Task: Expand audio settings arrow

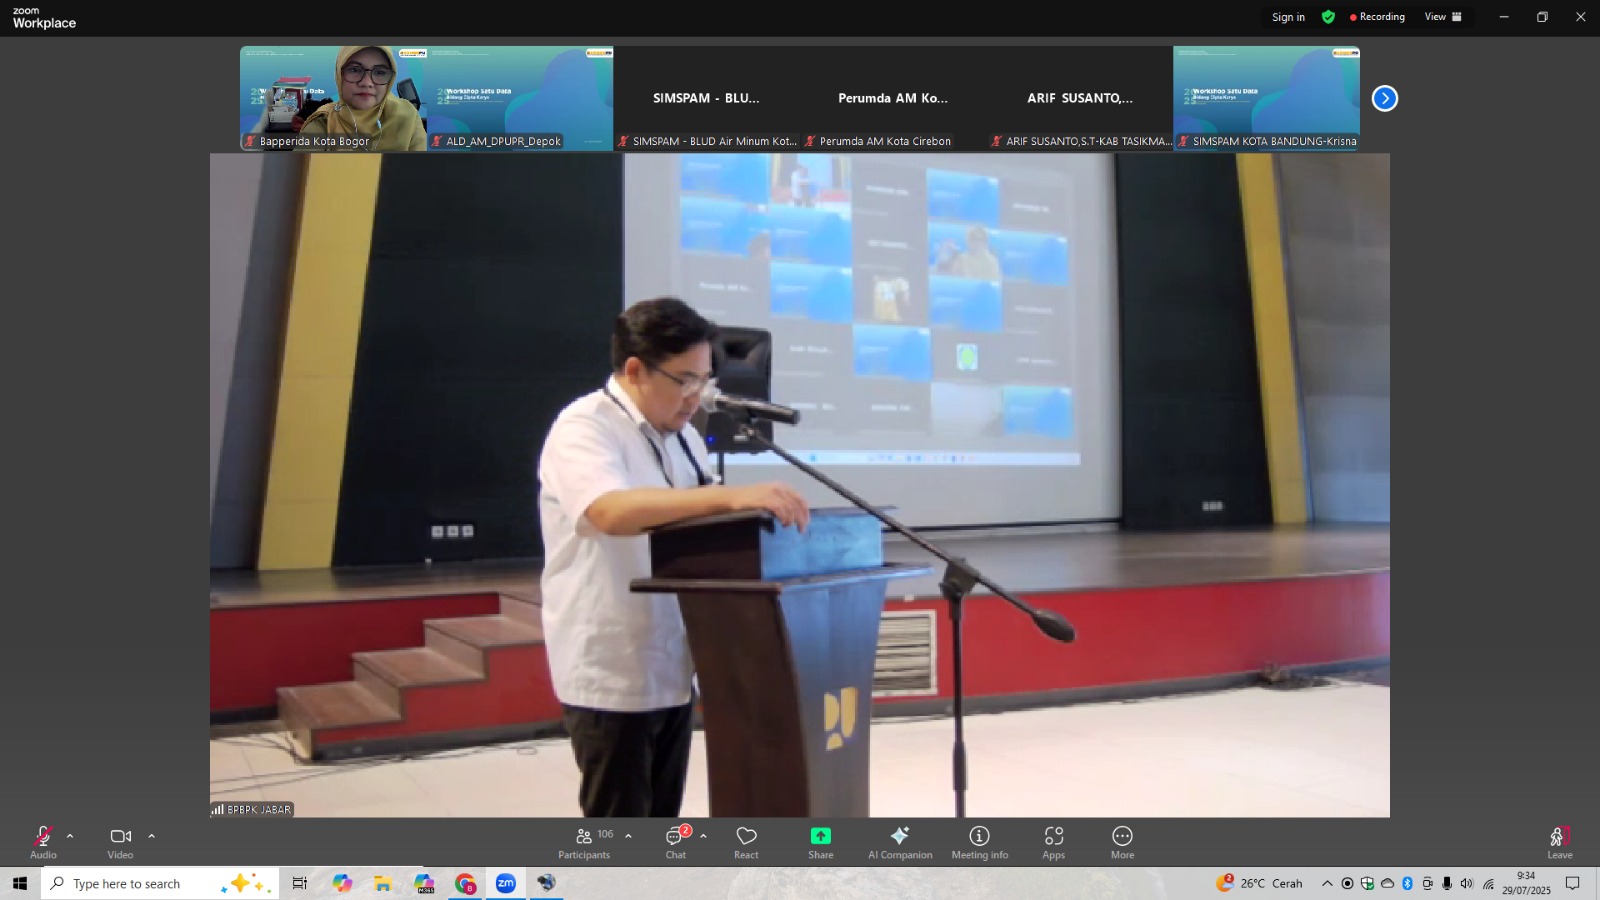Action: (x=70, y=836)
